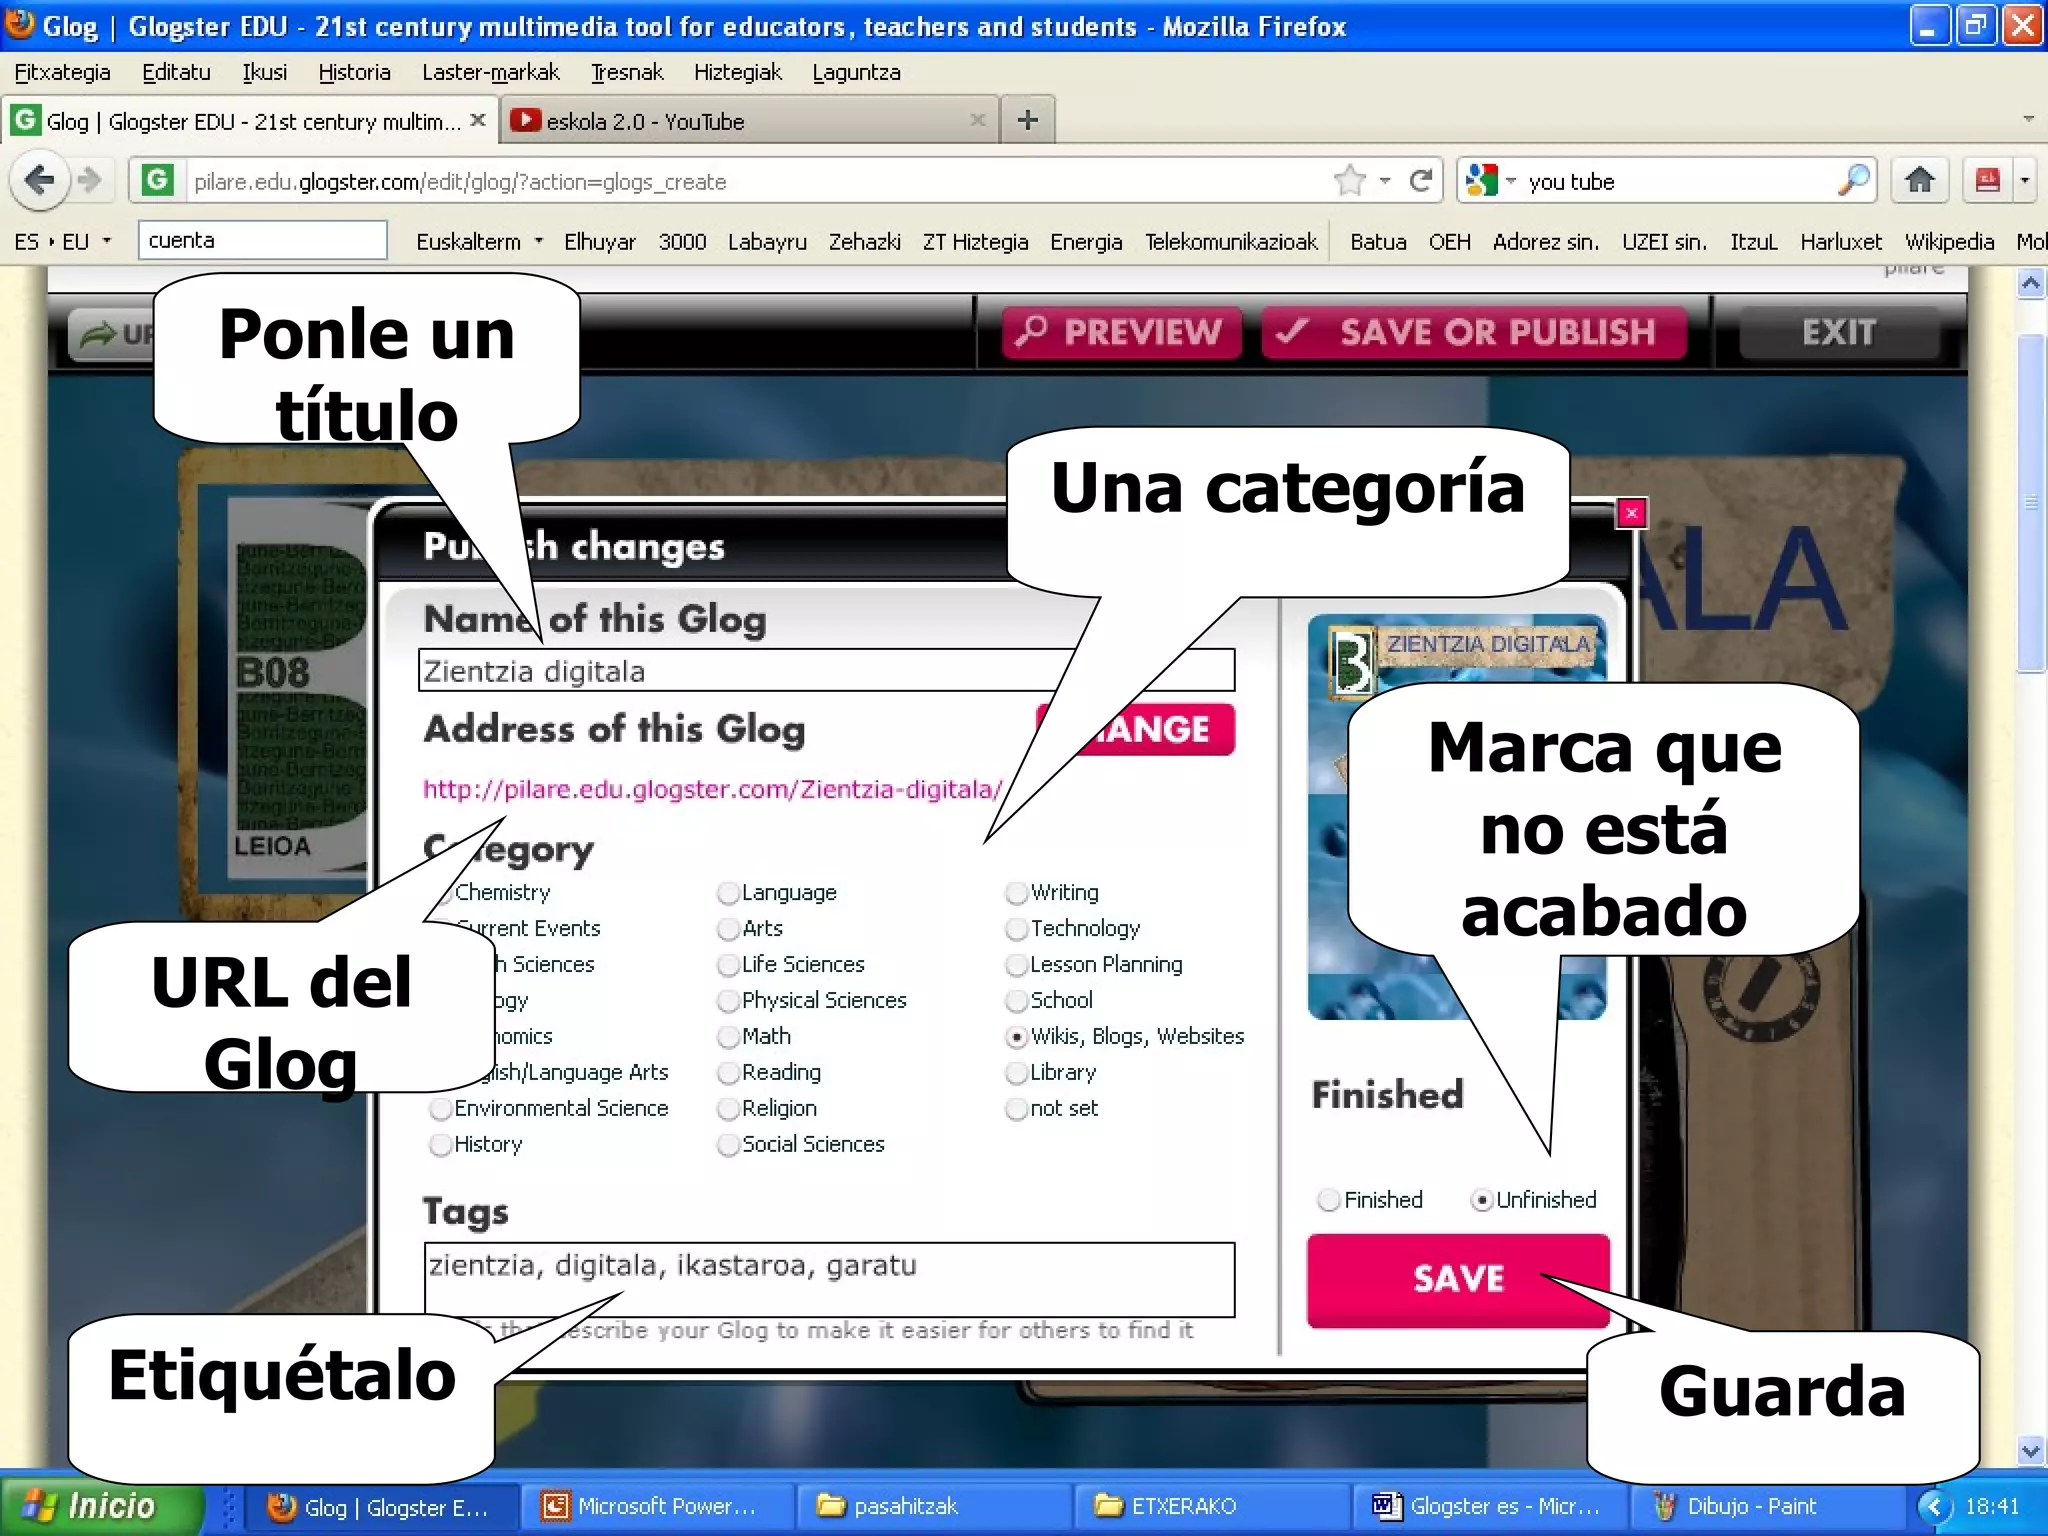
Task: Click the EXIT button
Action: [x=1838, y=332]
